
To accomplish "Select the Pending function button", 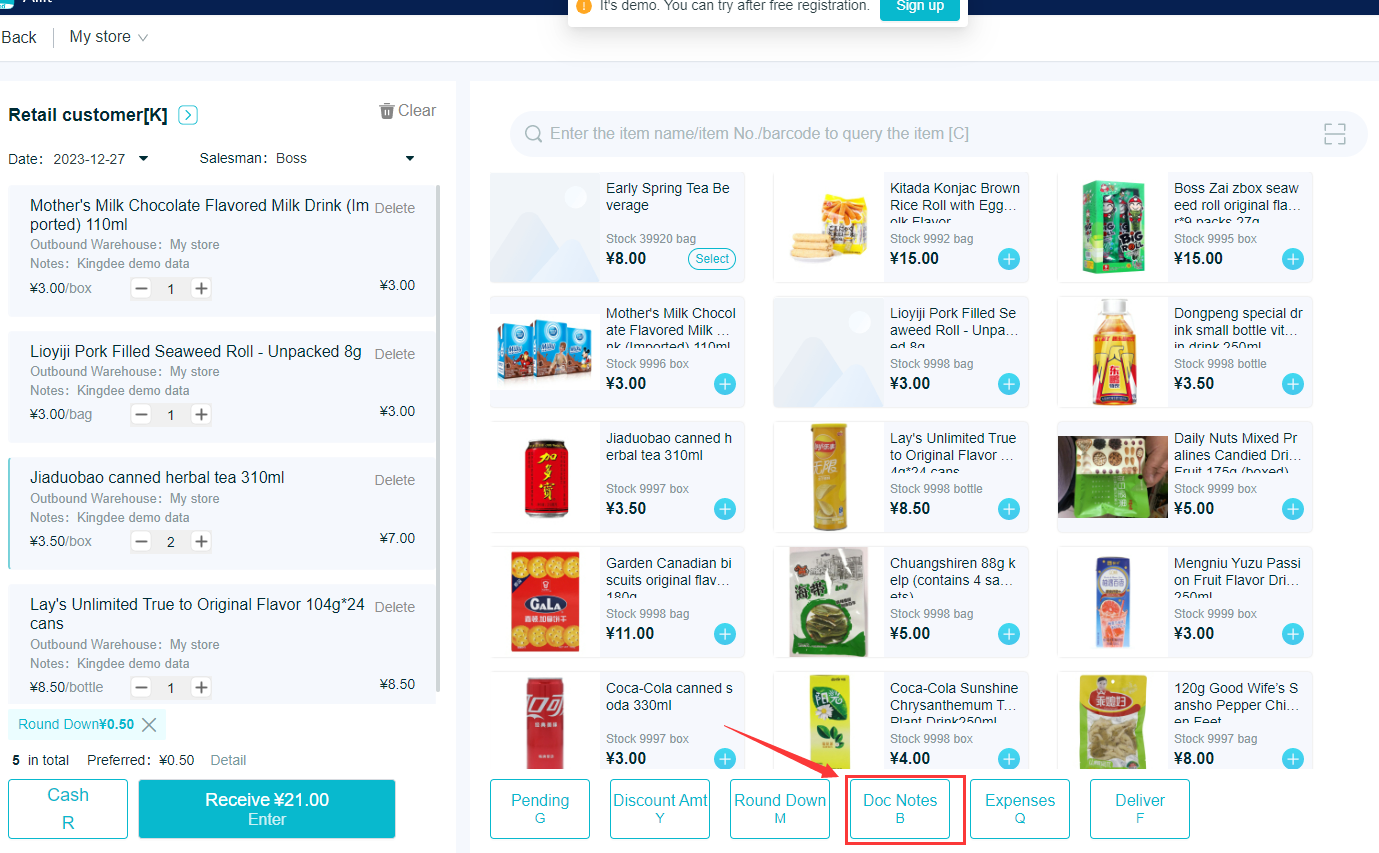I will (x=540, y=809).
